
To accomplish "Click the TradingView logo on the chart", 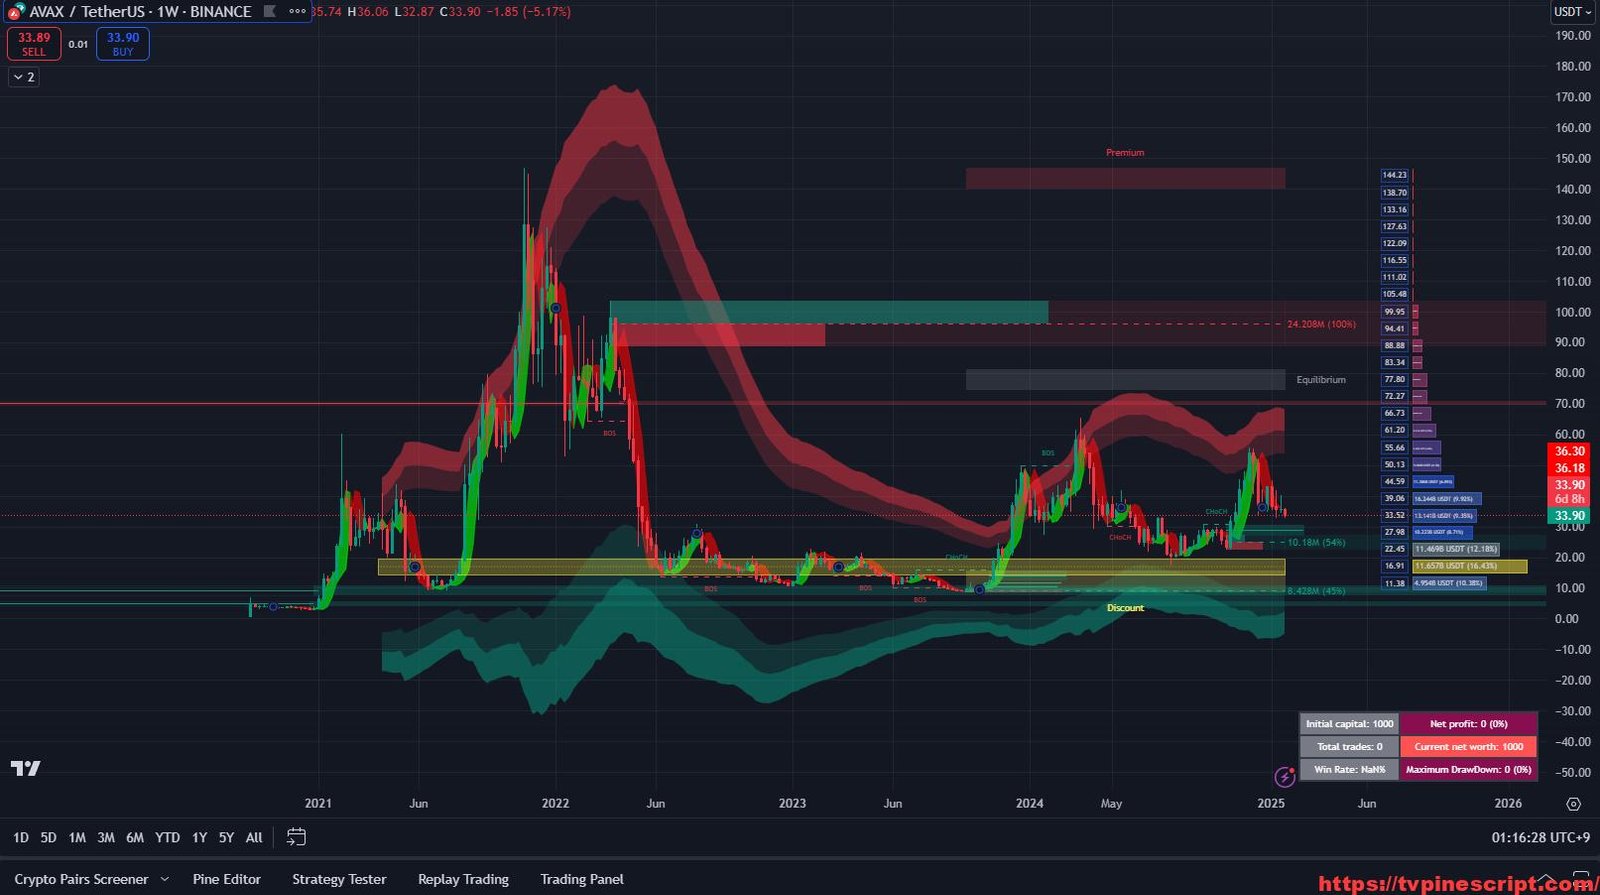I will 26,768.
